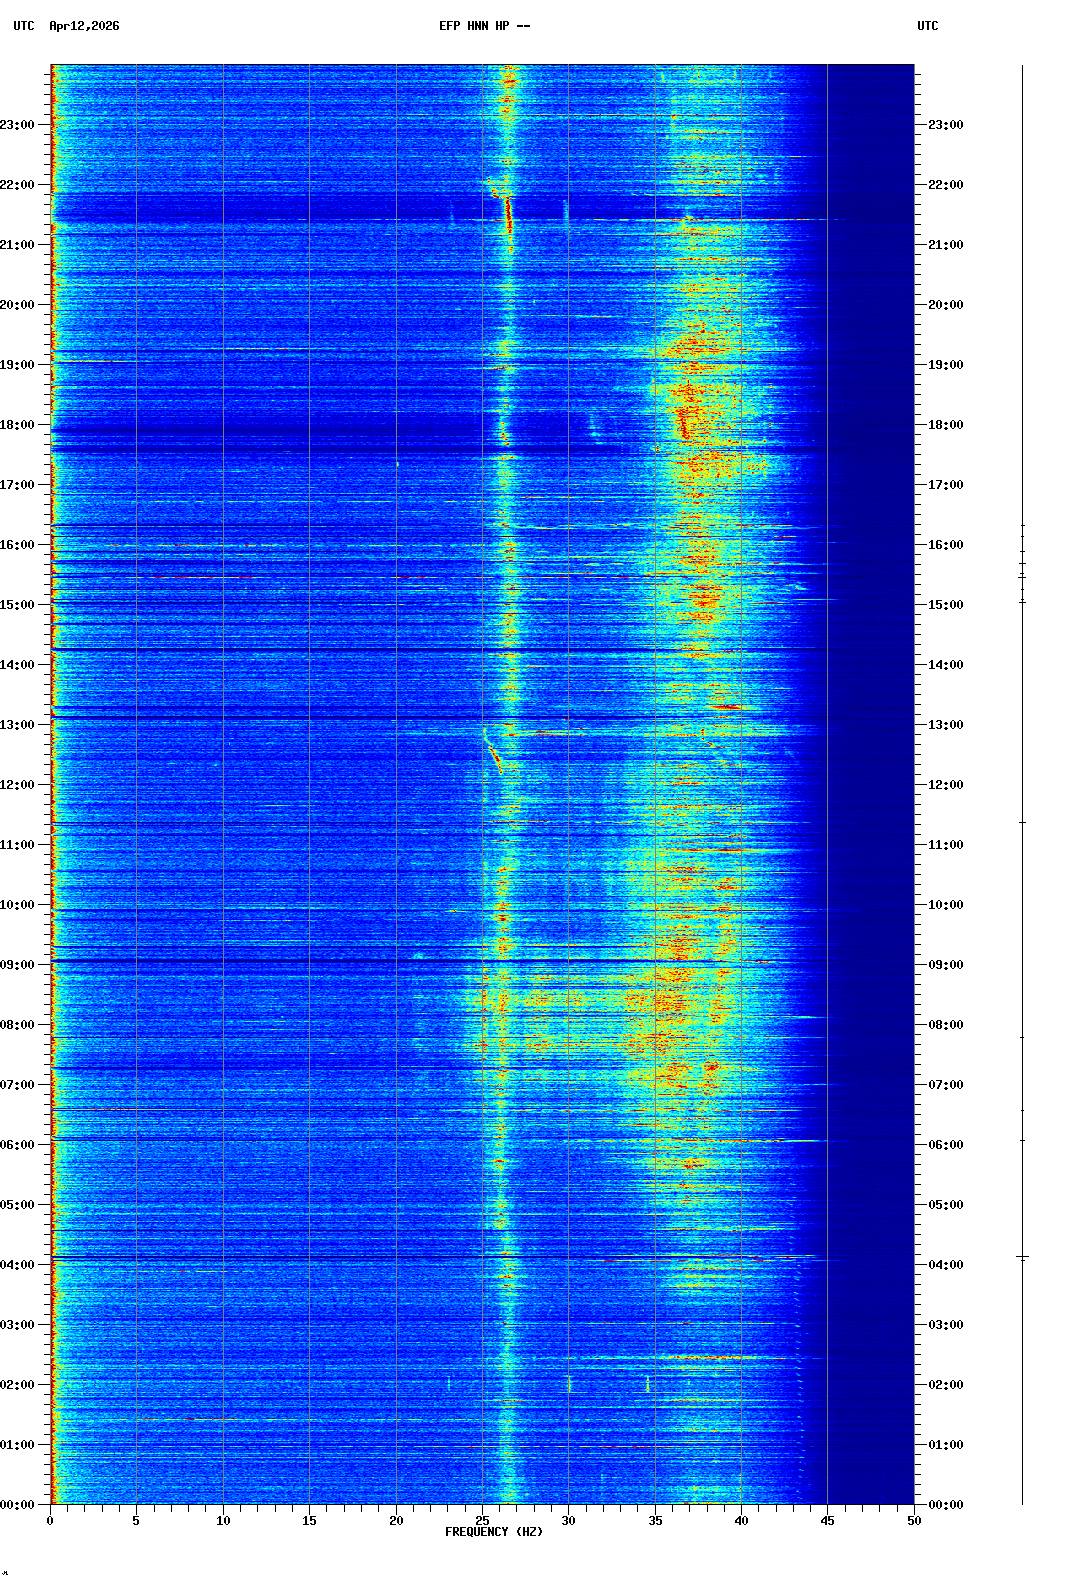
Task: Click the top-left 'UTC' label
Action: [x=24, y=26]
